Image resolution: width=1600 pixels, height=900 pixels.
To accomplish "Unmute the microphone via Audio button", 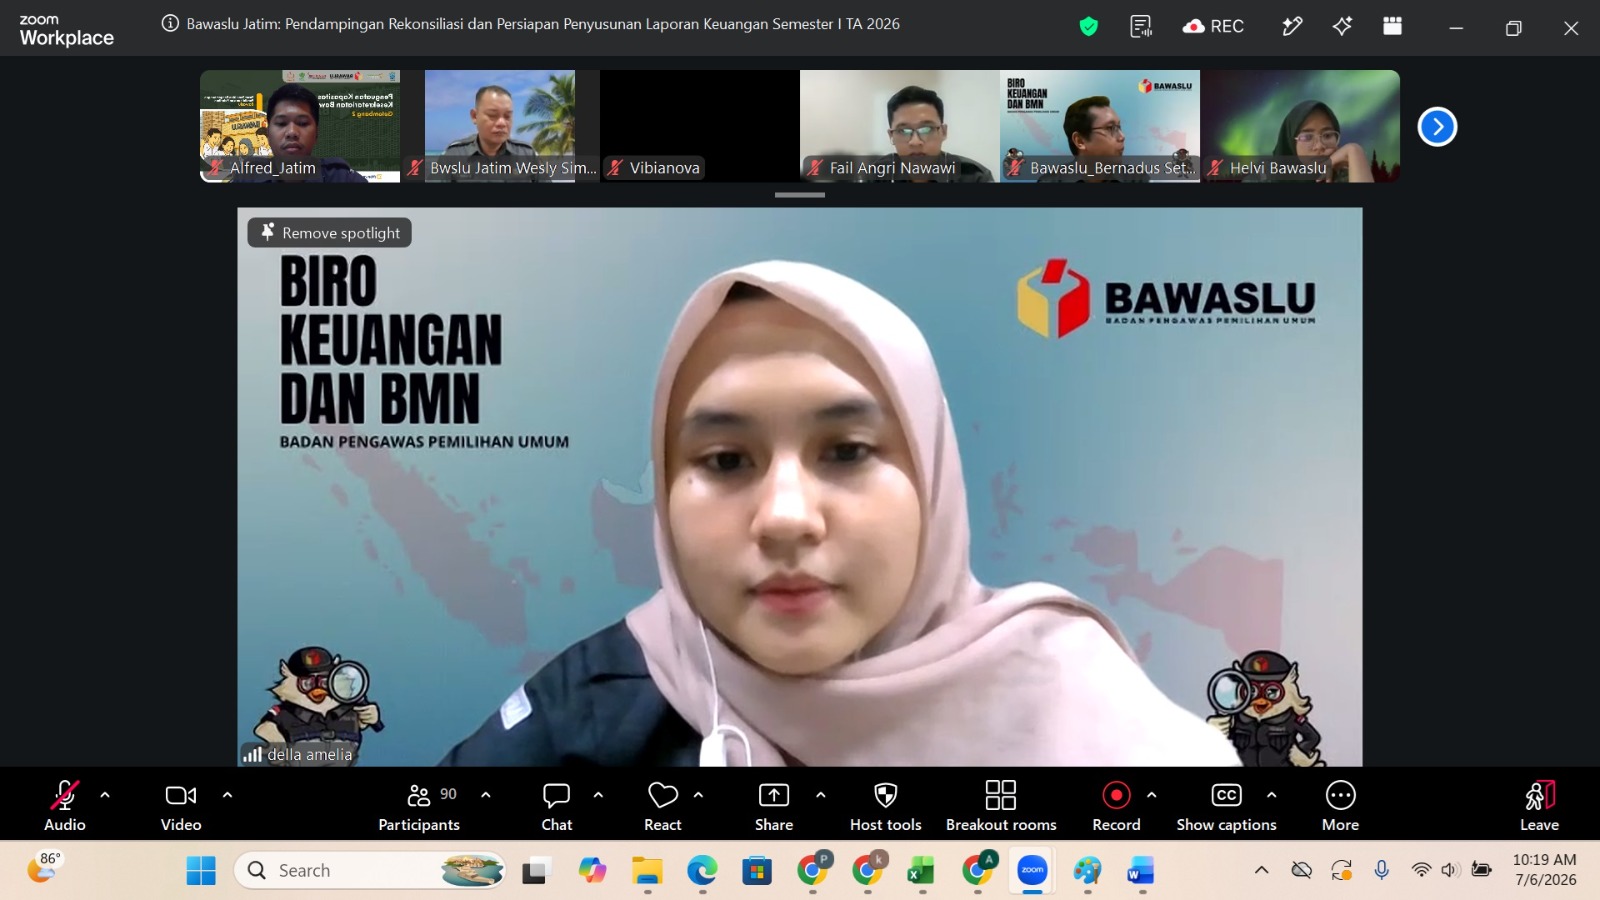I will [x=65, y=805].
